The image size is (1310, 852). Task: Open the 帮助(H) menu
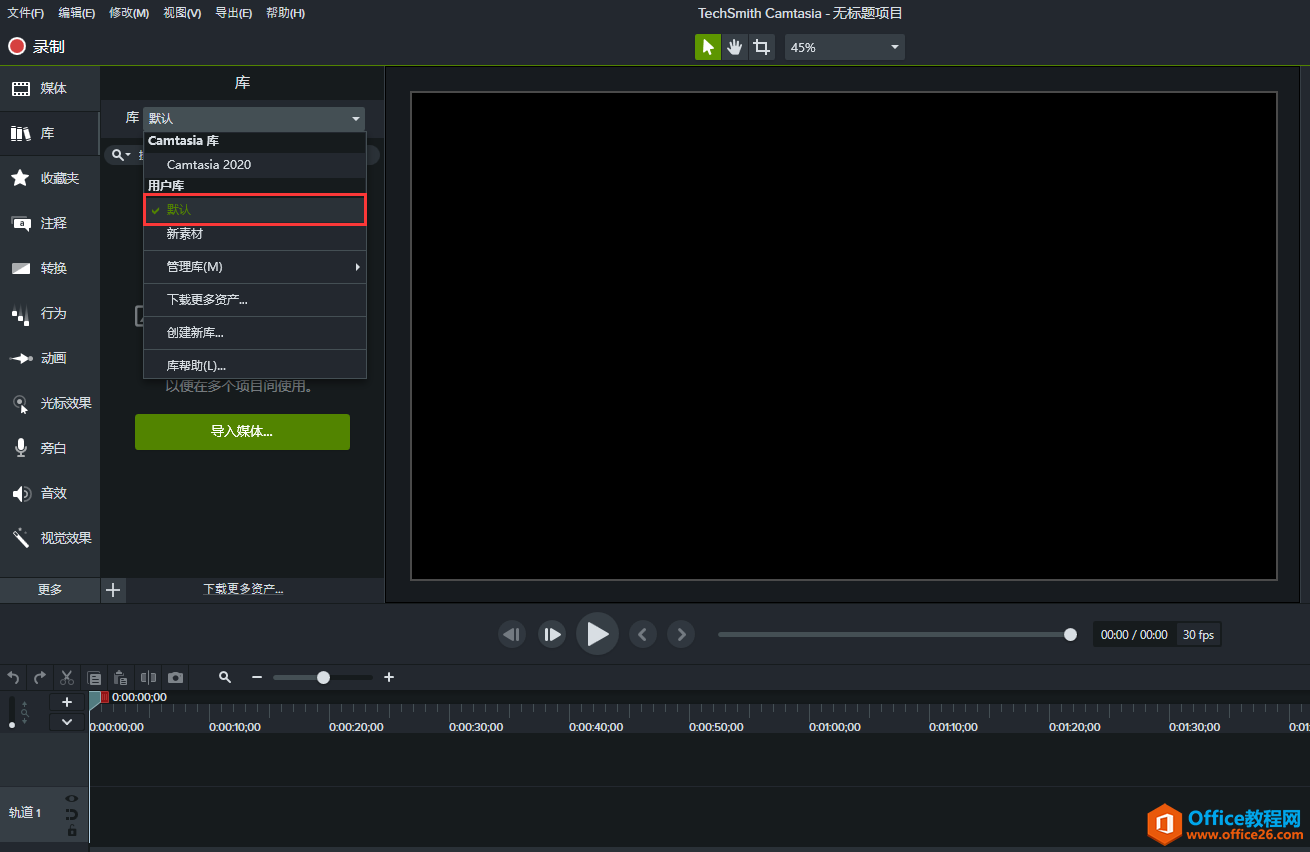(x=286, y=13)
